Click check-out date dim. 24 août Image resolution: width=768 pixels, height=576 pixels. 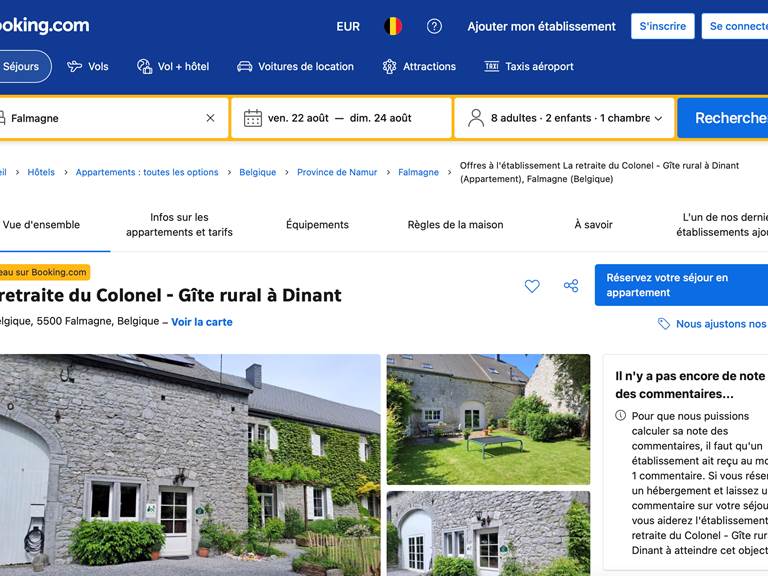tap(381, 118)
